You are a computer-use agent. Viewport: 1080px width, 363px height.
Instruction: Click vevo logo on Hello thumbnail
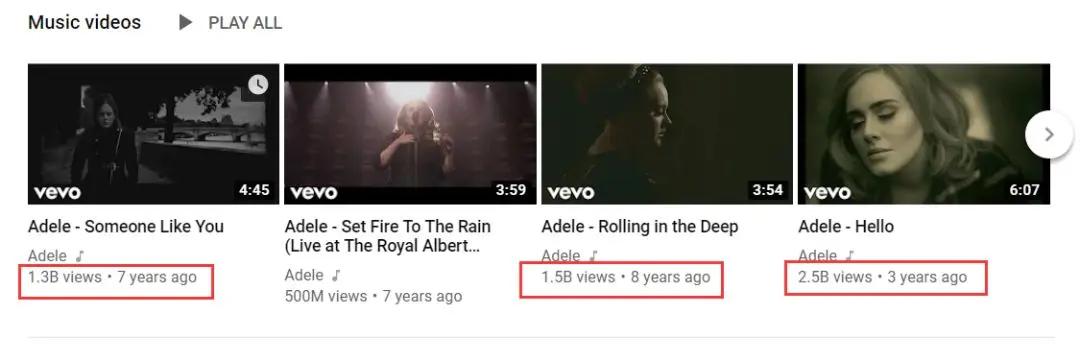[x=827, y=191]
